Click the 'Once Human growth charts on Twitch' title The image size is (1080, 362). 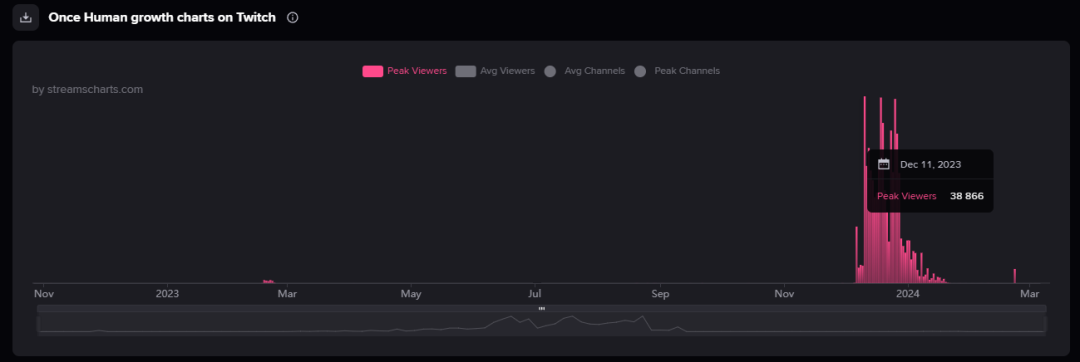tap(163, 18)
